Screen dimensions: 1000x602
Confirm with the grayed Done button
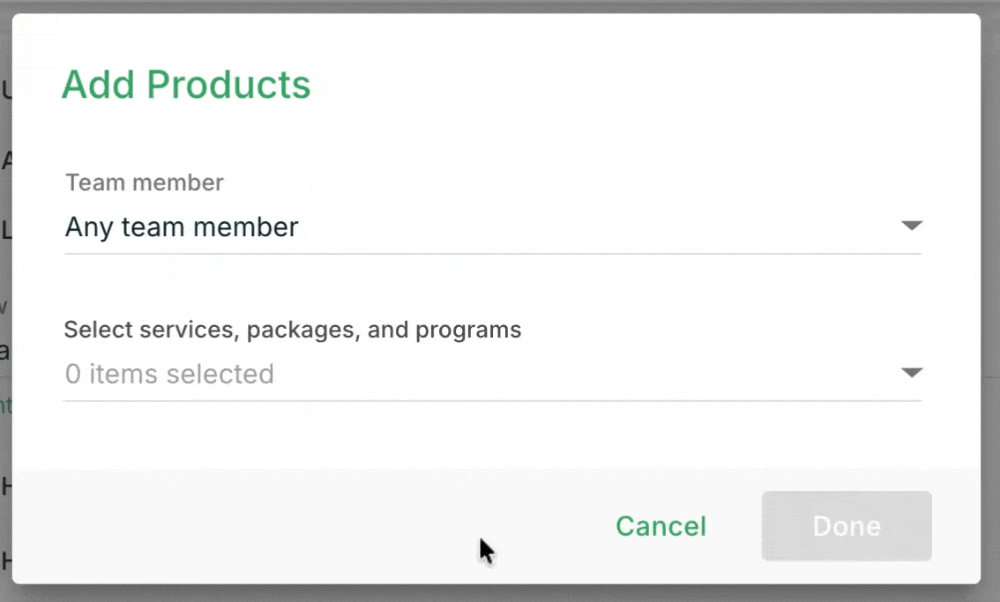click(x=846, y=526)
